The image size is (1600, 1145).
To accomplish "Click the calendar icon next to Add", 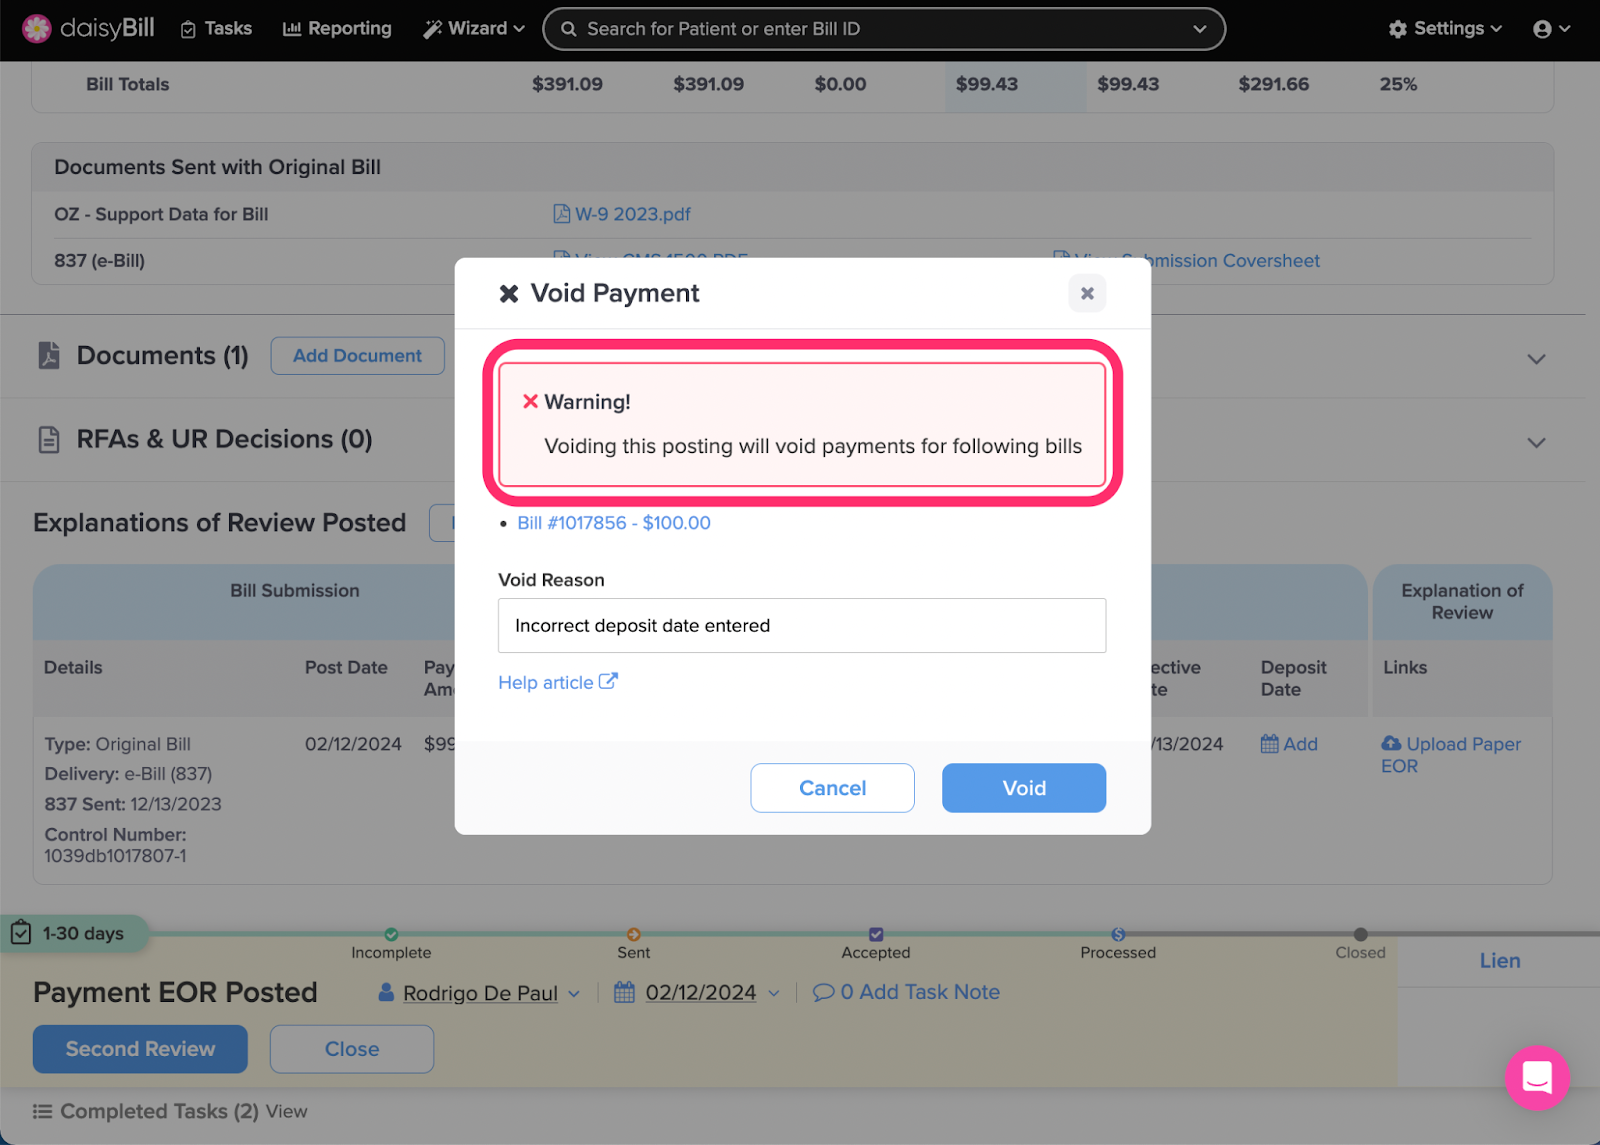I will [x=1272, y=744].
